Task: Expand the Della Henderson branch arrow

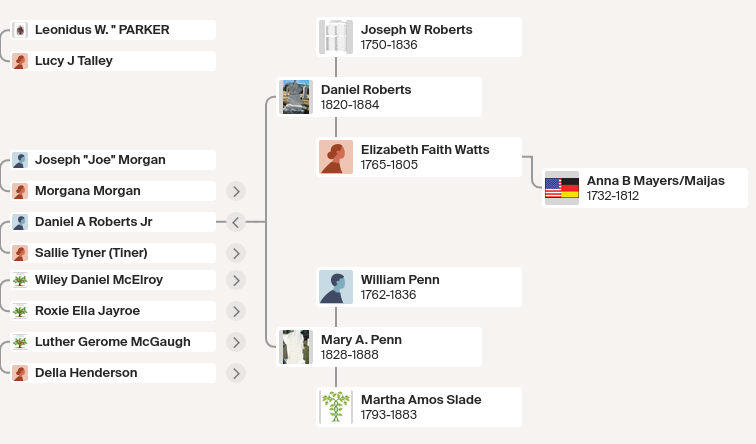Action: pos(236,373)
